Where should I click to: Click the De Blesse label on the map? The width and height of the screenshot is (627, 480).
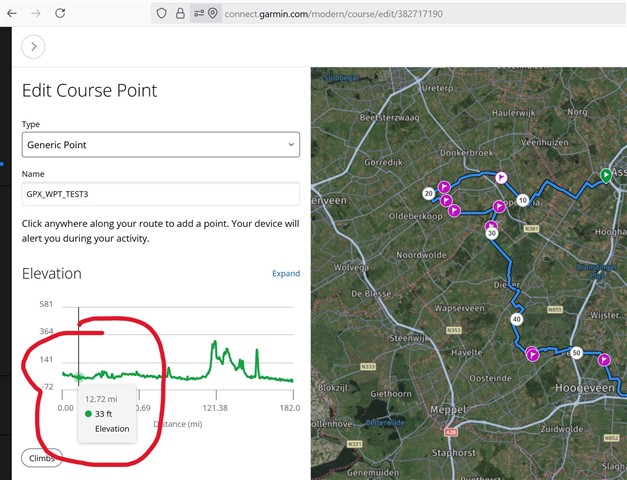(371, 294)
